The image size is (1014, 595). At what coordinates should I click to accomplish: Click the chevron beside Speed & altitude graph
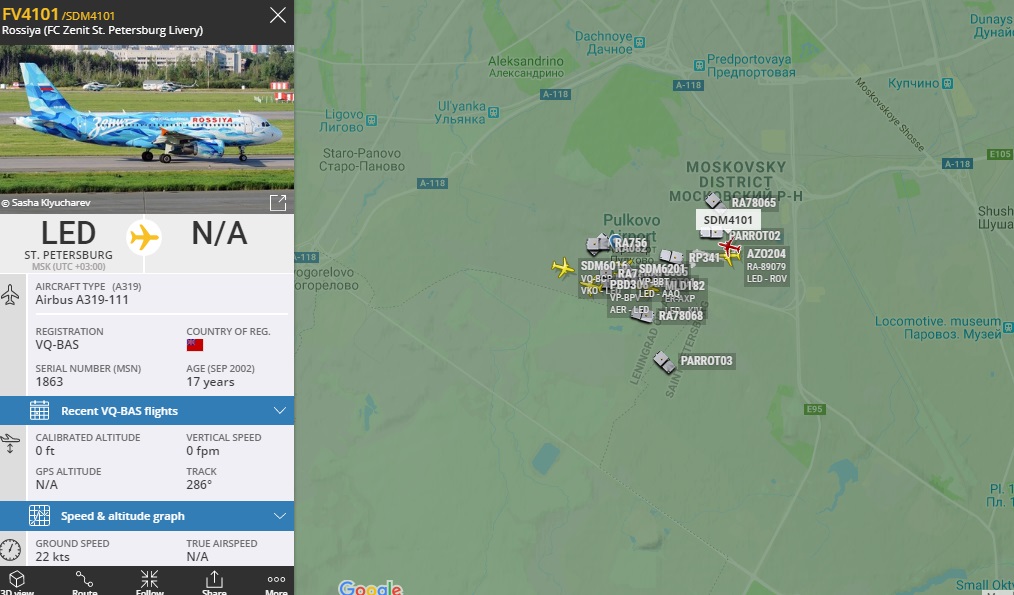coord(279,516)
